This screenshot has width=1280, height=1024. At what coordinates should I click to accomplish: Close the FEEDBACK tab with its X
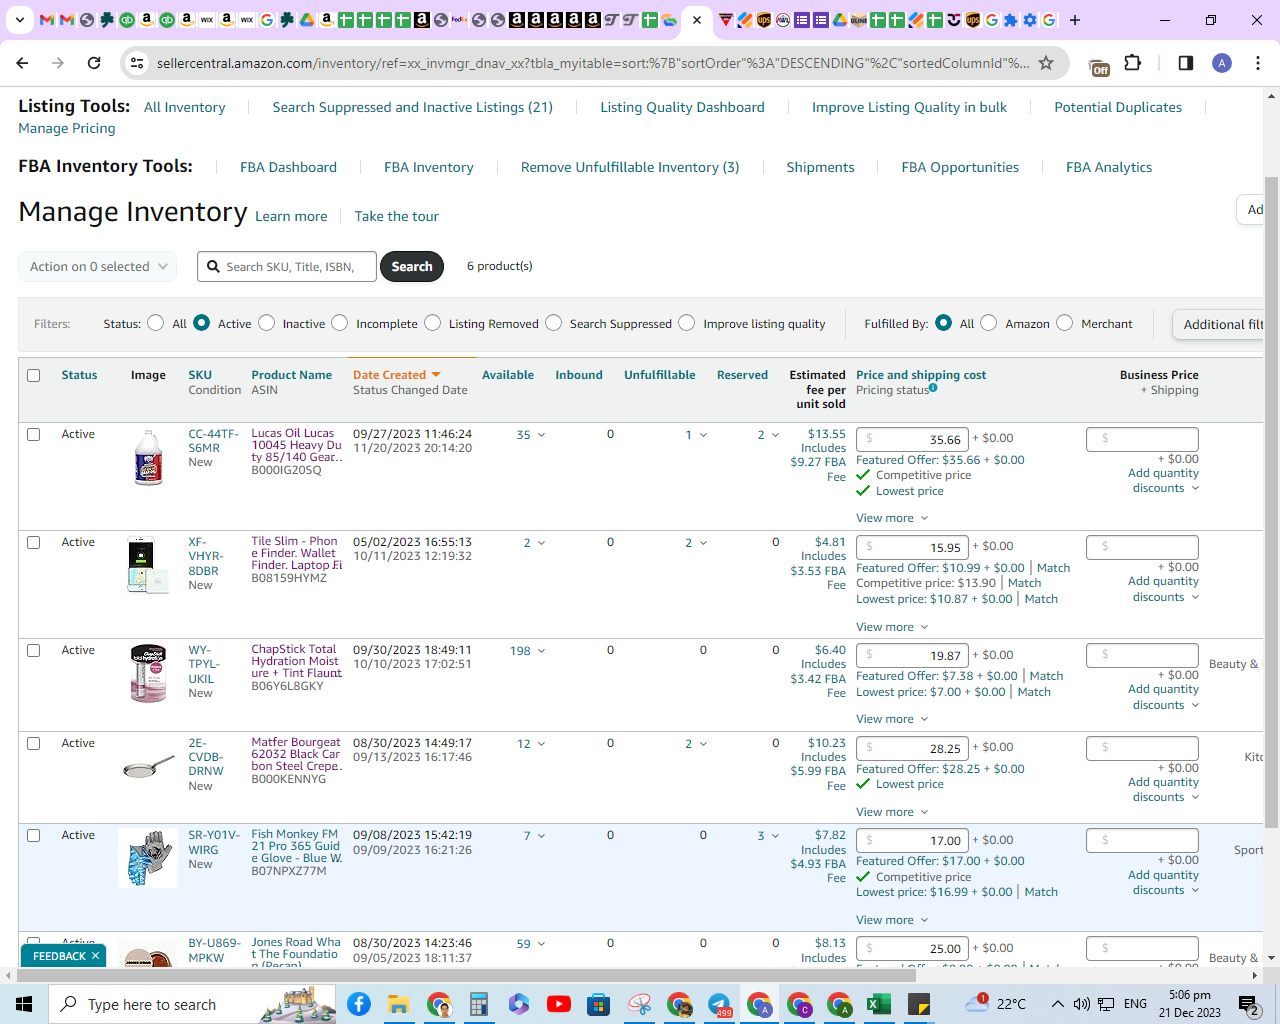tap(96, 956)
